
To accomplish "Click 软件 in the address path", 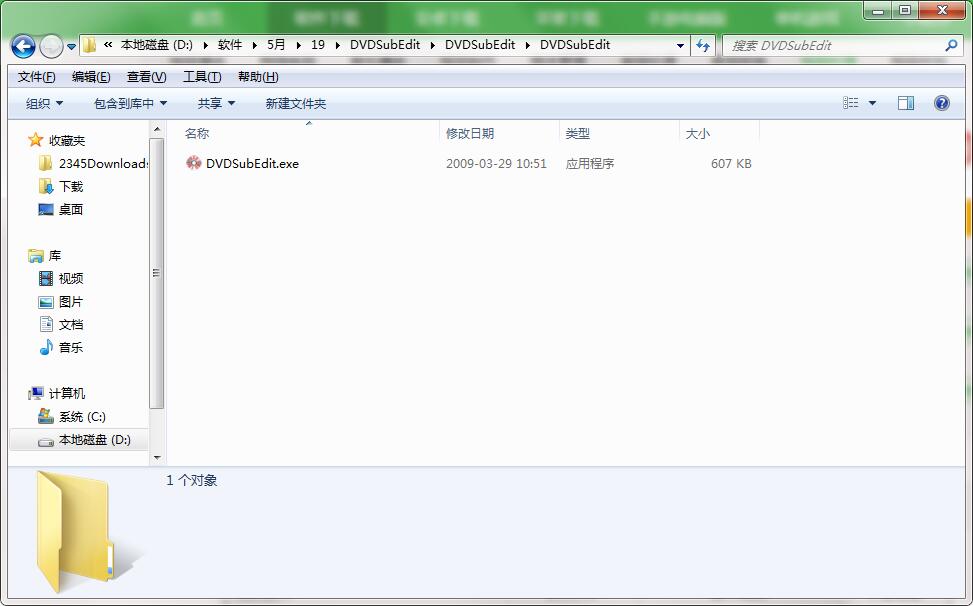I will 230,45.
